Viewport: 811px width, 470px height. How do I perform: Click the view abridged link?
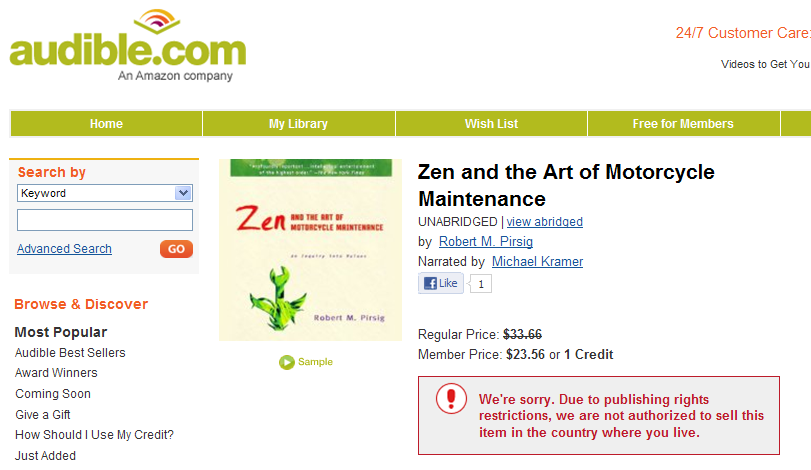click(545, 222)
